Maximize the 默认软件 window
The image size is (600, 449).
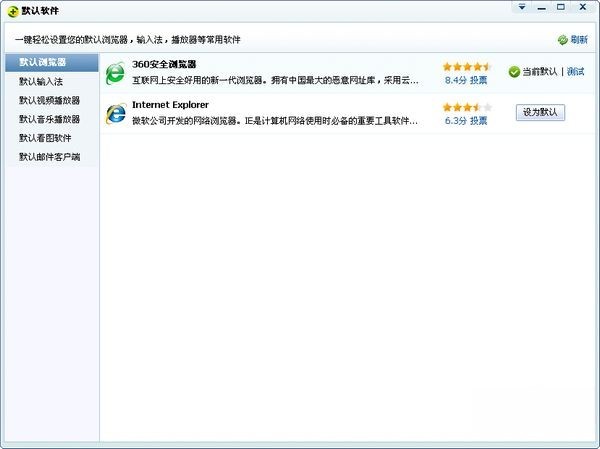(x=561, y=7)
